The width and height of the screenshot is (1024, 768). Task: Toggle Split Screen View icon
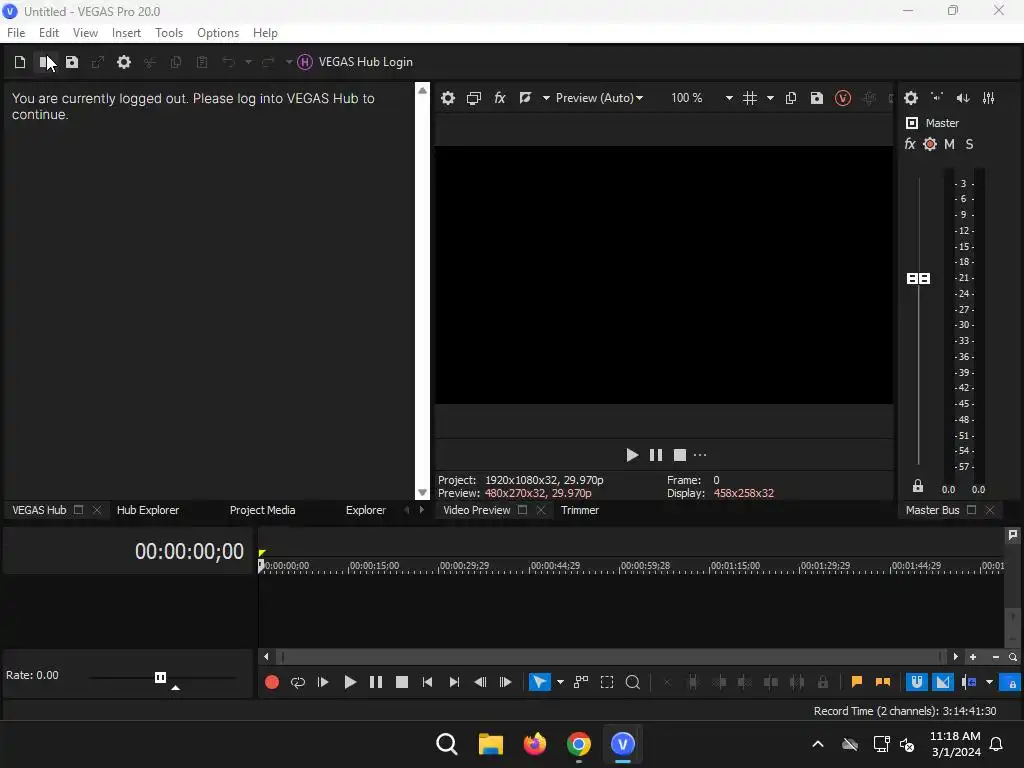(525, 98)
